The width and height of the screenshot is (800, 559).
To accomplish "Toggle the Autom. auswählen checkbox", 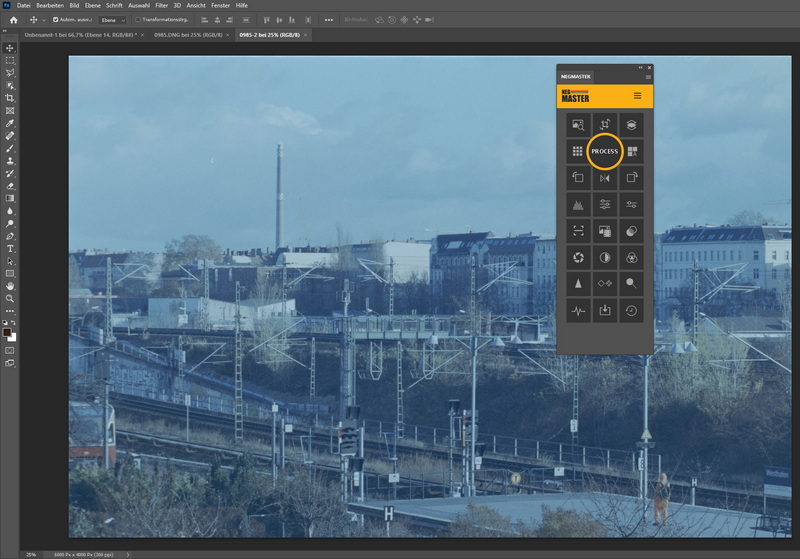I will (56, 19).
